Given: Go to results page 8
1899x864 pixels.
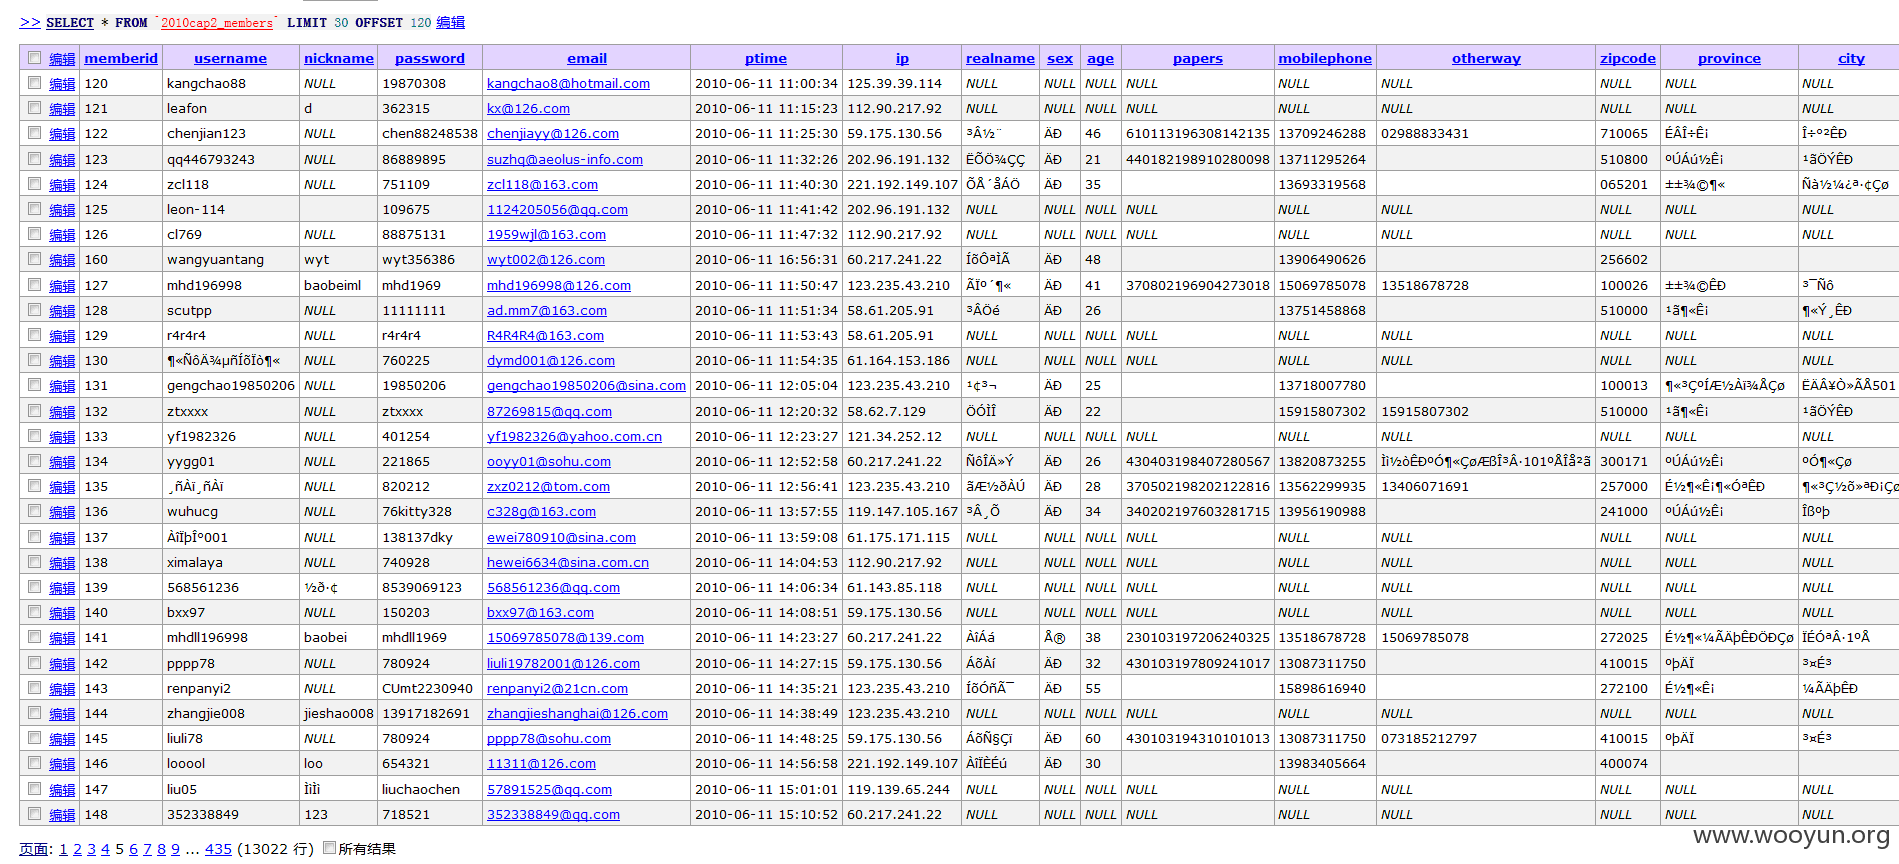Looking at the screenshot, I should (x=161, y=849).
